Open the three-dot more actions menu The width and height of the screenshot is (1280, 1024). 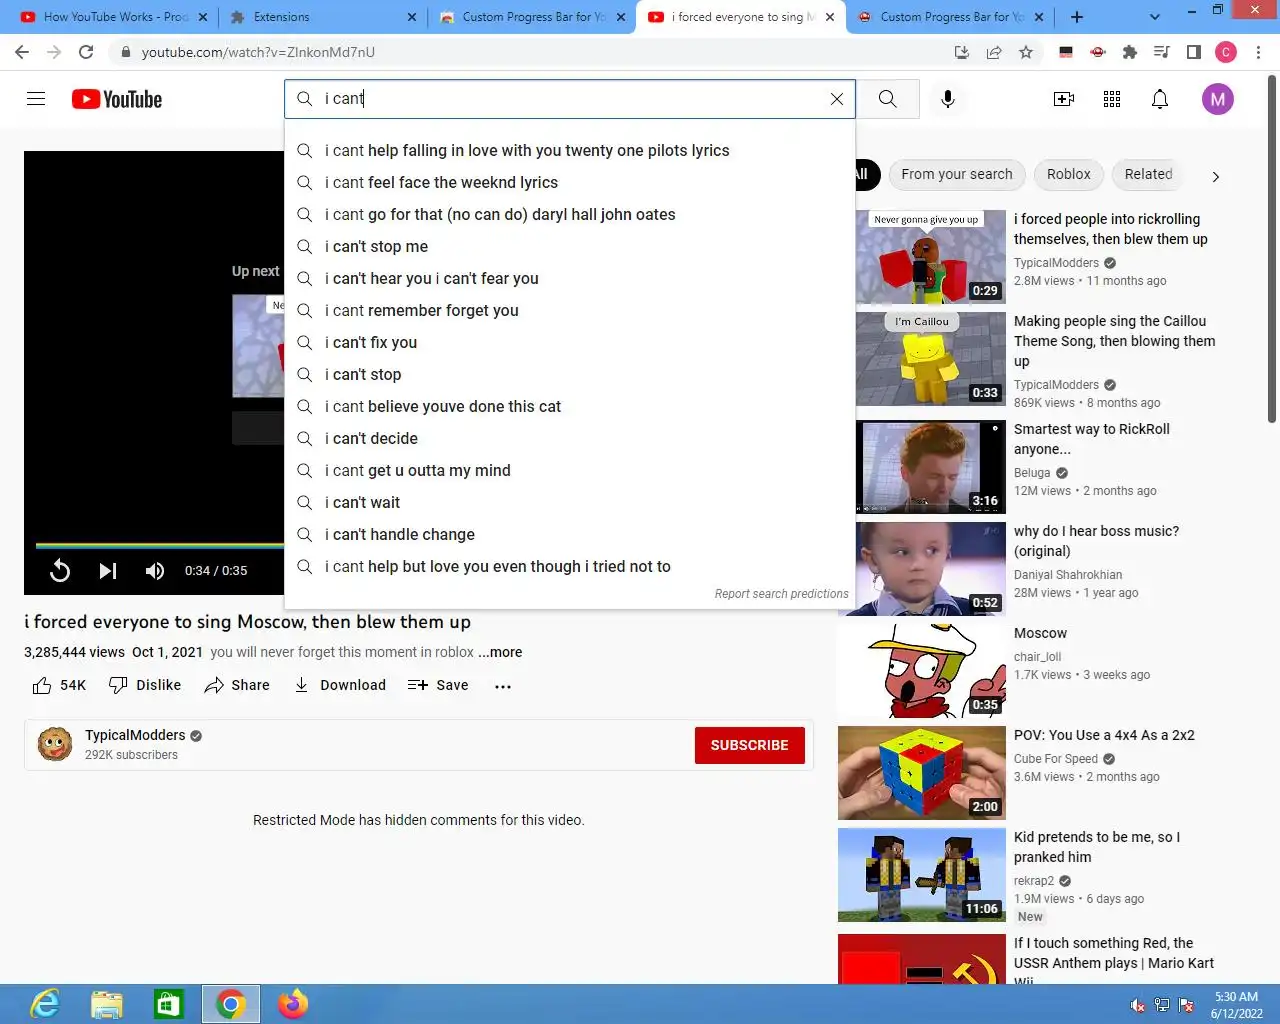[503, 686]
